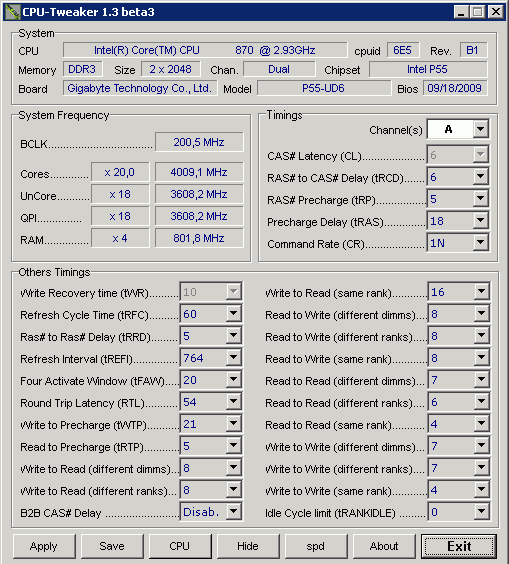Expand Read to Read (different dimms) dropdown
The width and height of the screenshot is (509, 564).
[x=481, y=380]
